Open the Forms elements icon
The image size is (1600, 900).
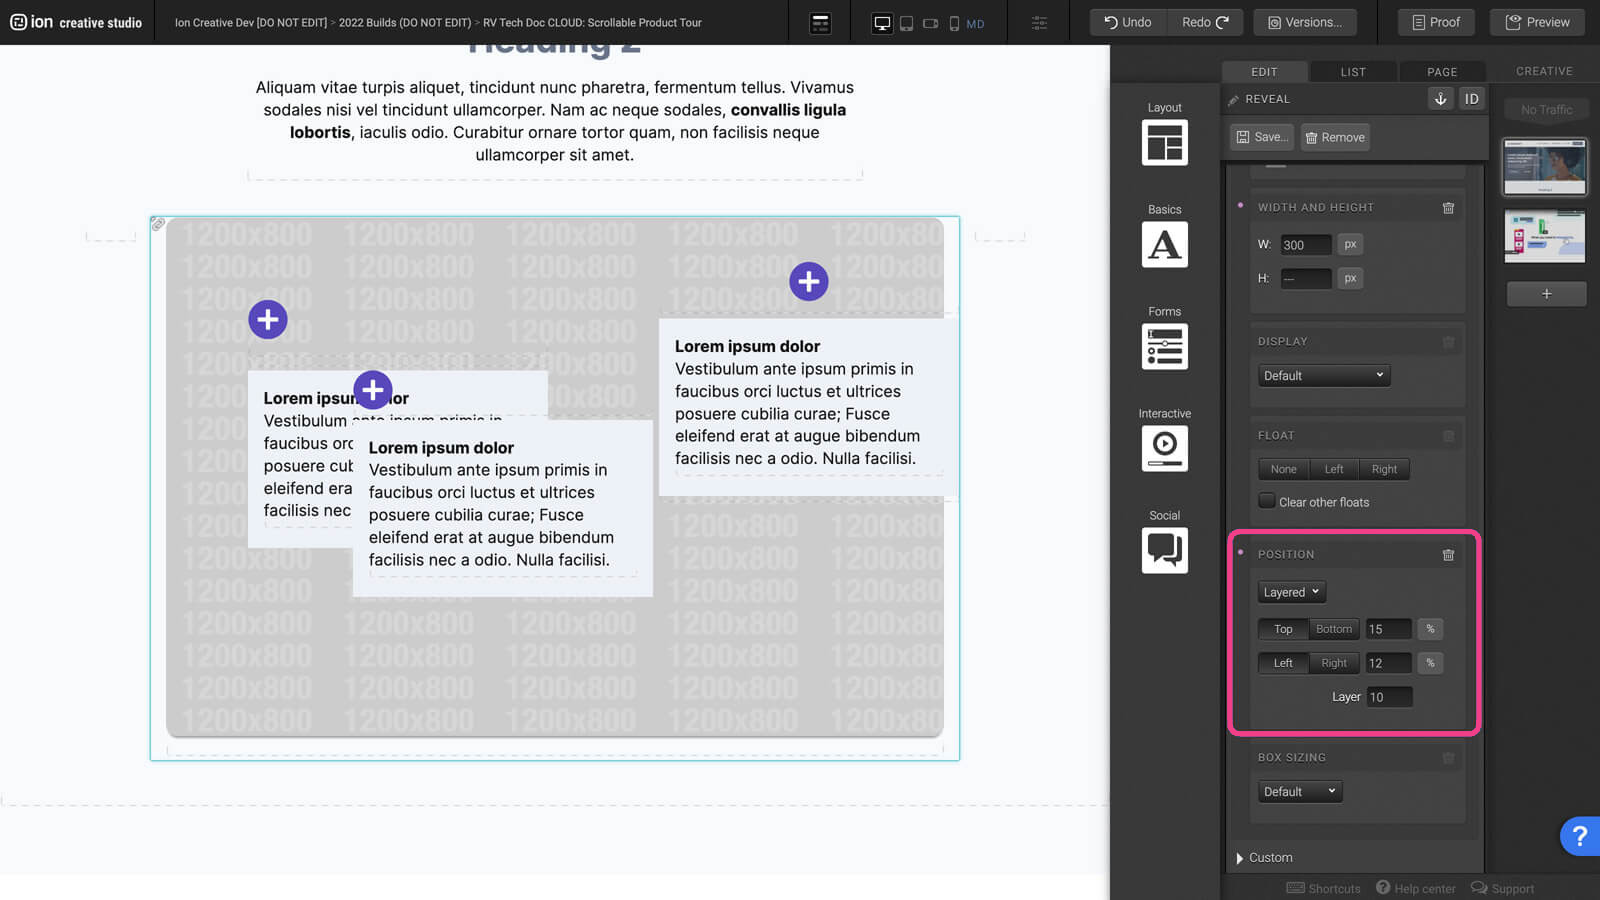(x=1164, y=346)
